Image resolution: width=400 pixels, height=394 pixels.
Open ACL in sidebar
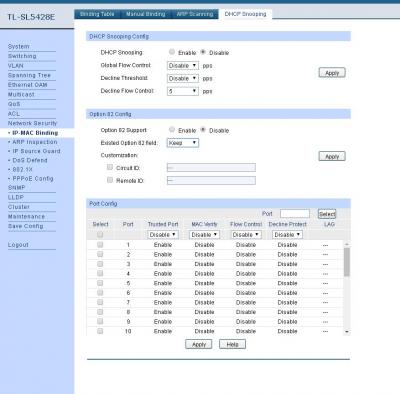(14, 114)
